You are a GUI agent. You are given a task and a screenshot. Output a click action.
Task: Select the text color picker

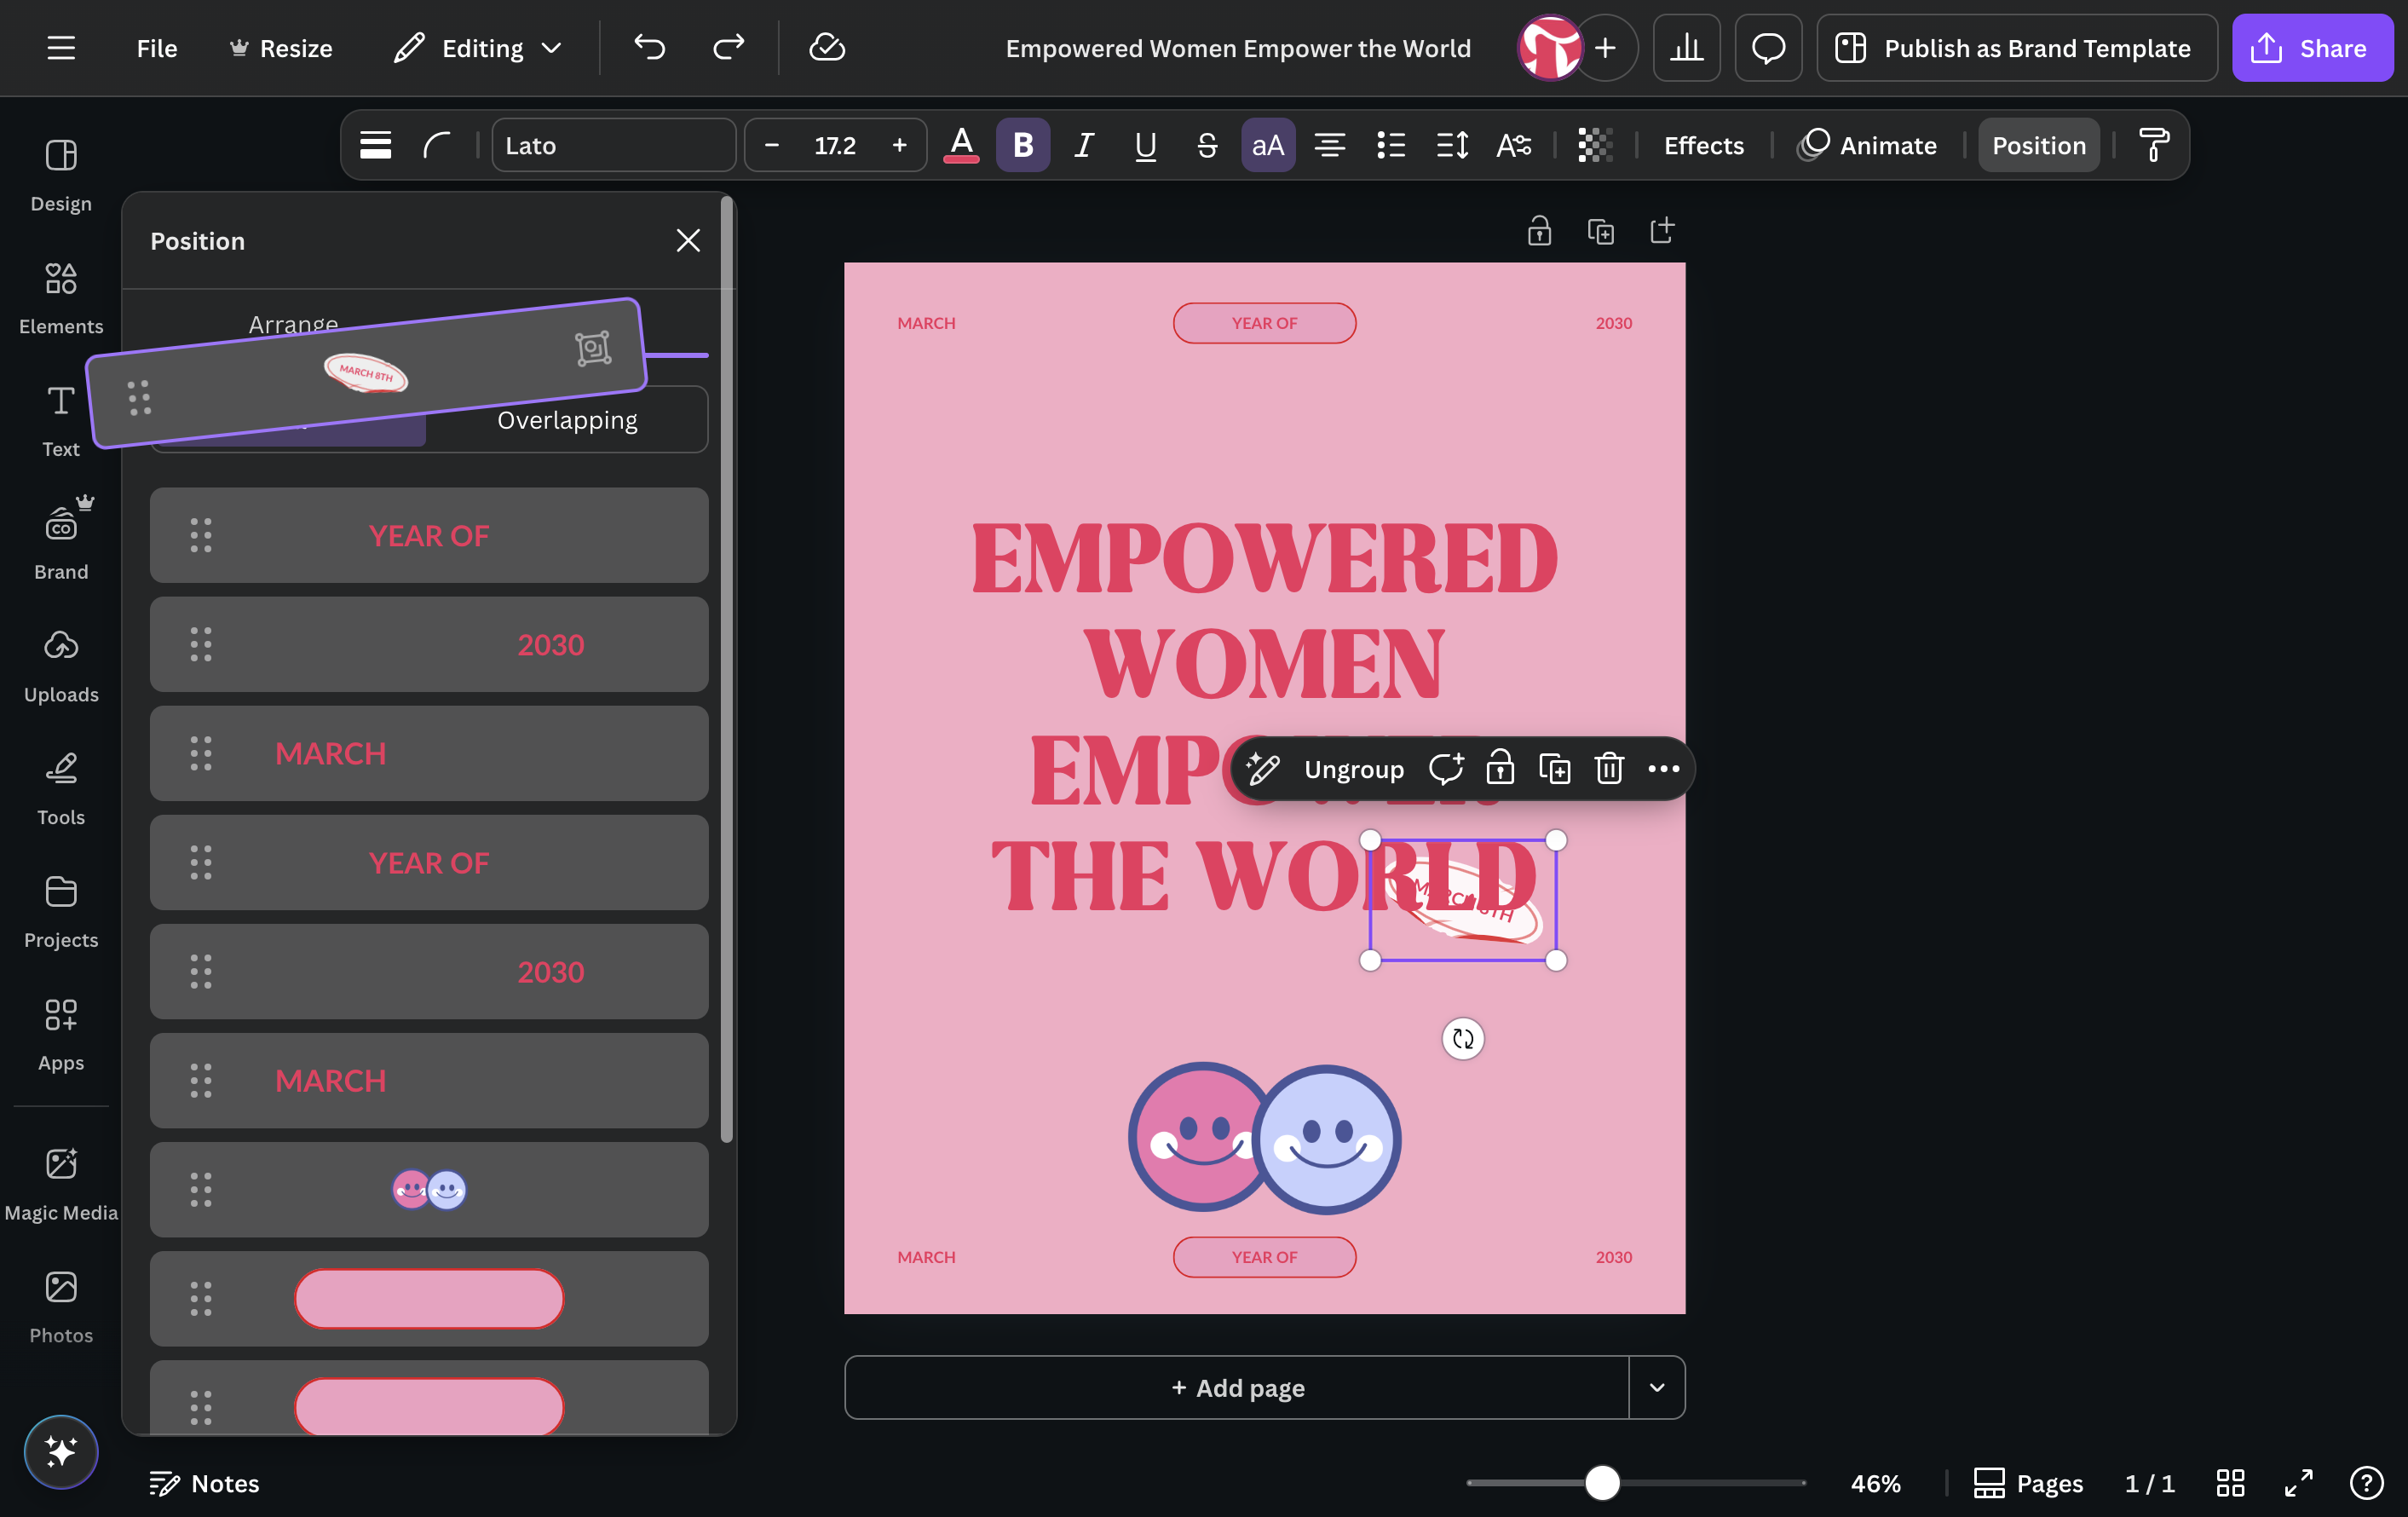(x=961, y=145)
